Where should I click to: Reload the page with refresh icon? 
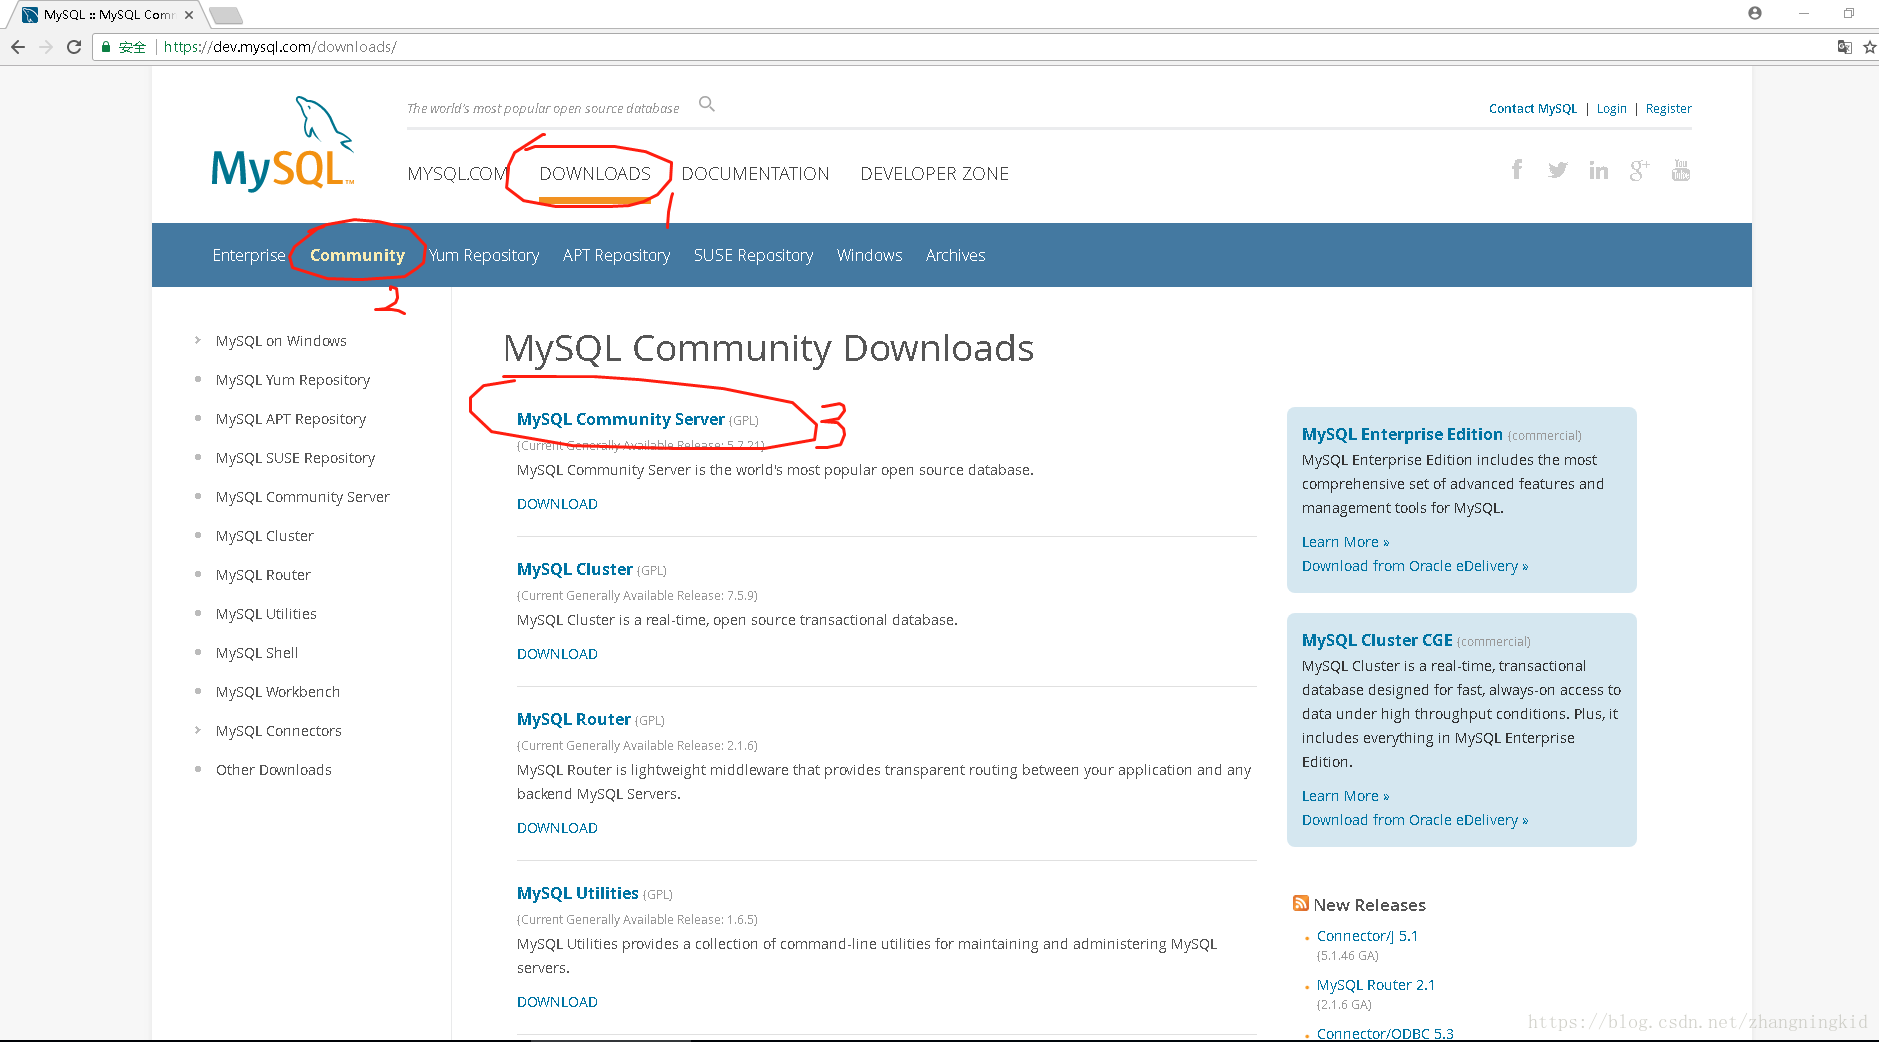(x=74, y=47)
